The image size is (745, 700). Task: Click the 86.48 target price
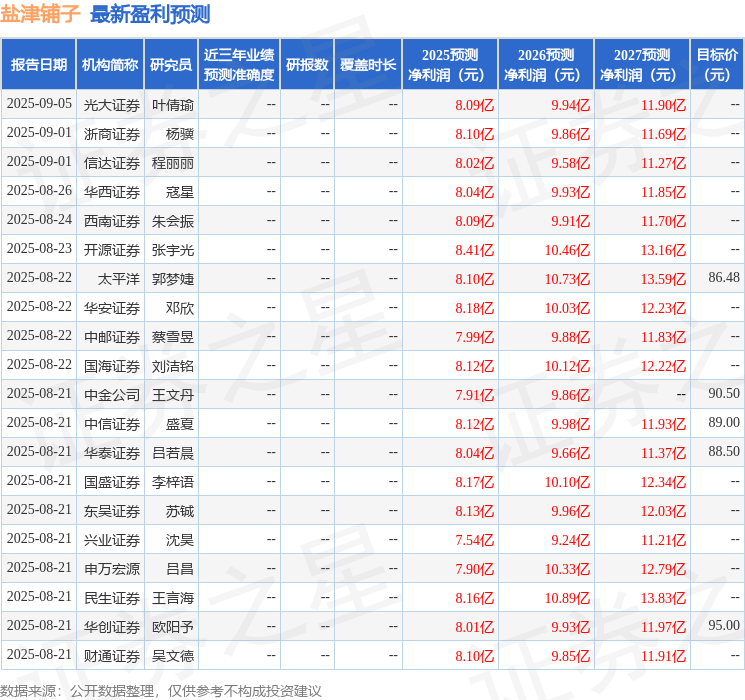(724, 277)
